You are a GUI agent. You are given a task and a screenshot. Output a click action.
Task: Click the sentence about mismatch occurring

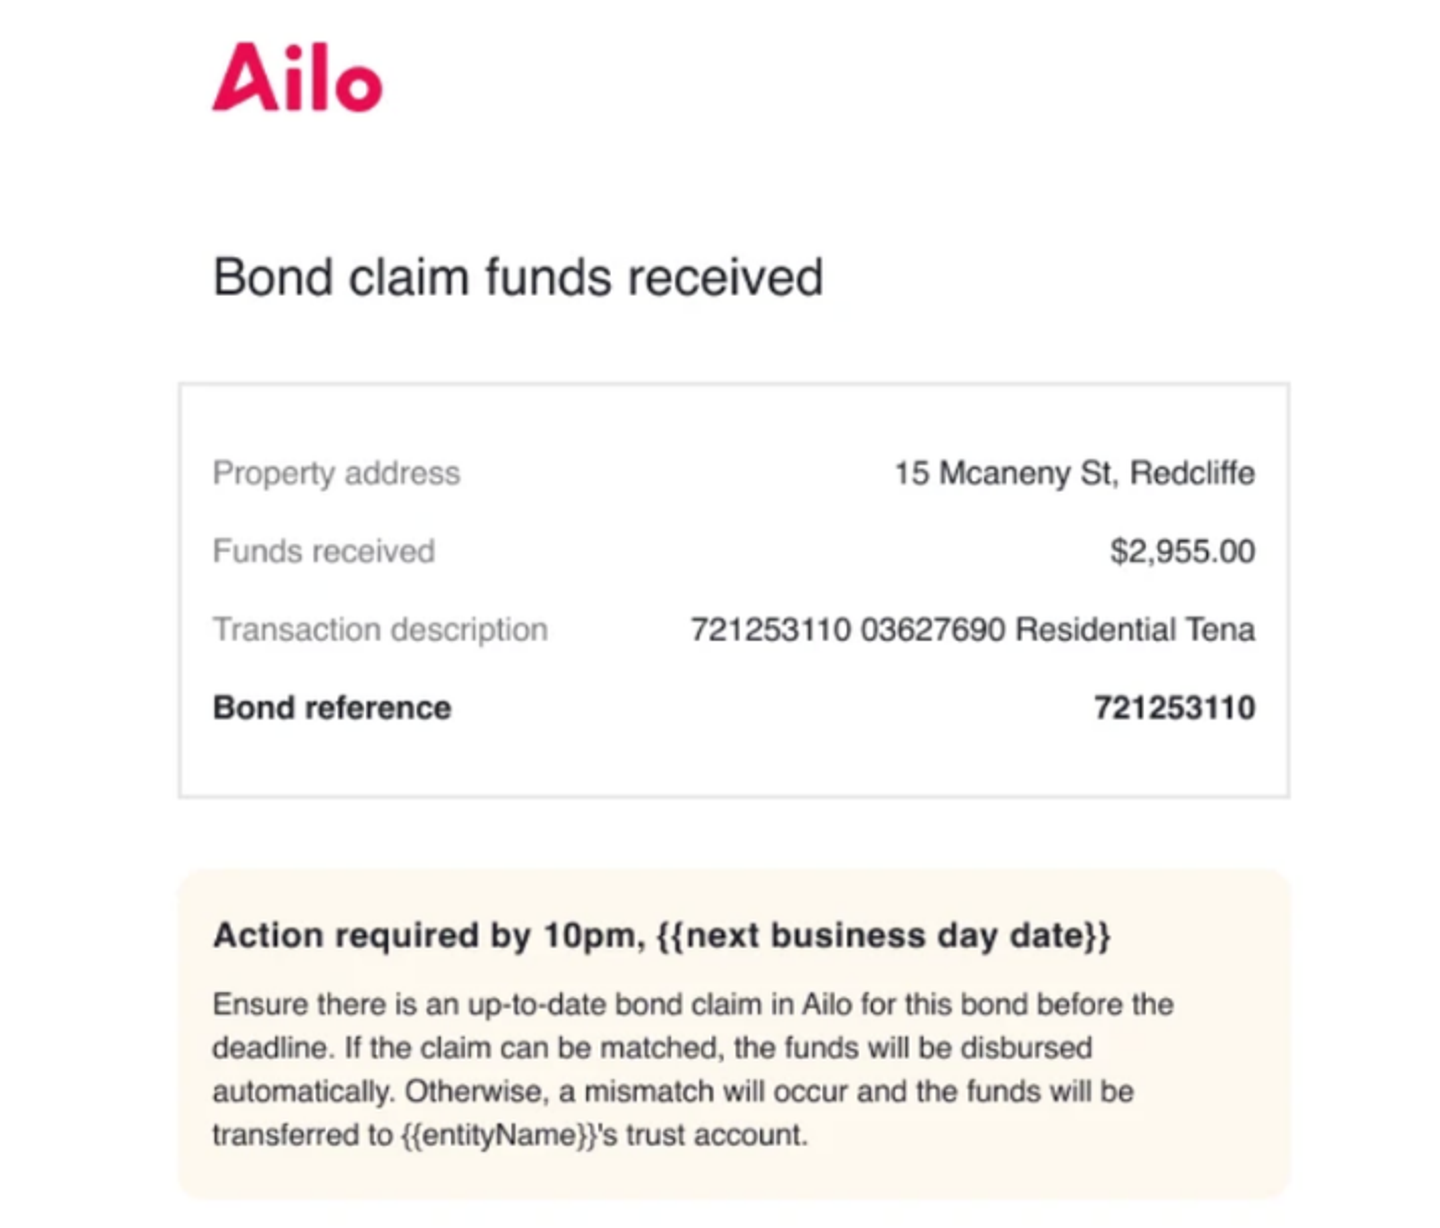672,1112
